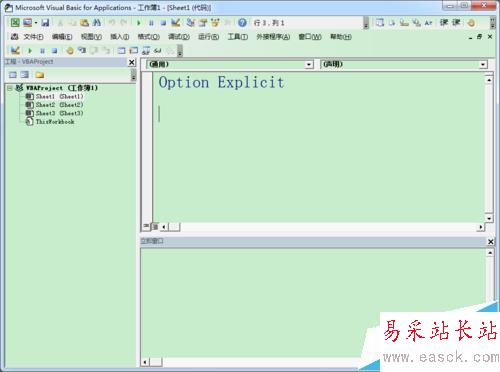Switch to Procedure View in code window
Screen dimensions: 500x372
click(x=146, y=226)
